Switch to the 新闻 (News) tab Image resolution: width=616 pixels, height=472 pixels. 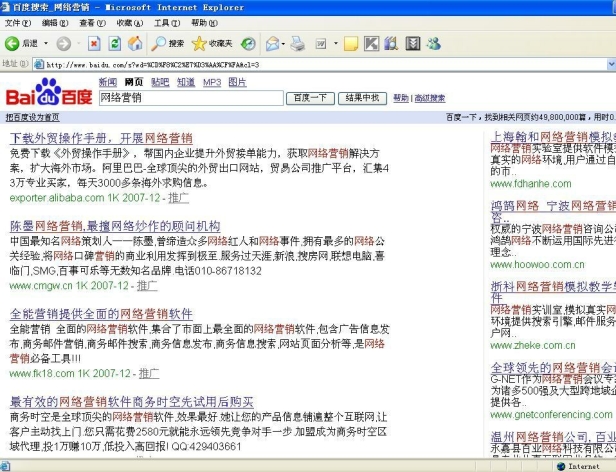(108, 82)
